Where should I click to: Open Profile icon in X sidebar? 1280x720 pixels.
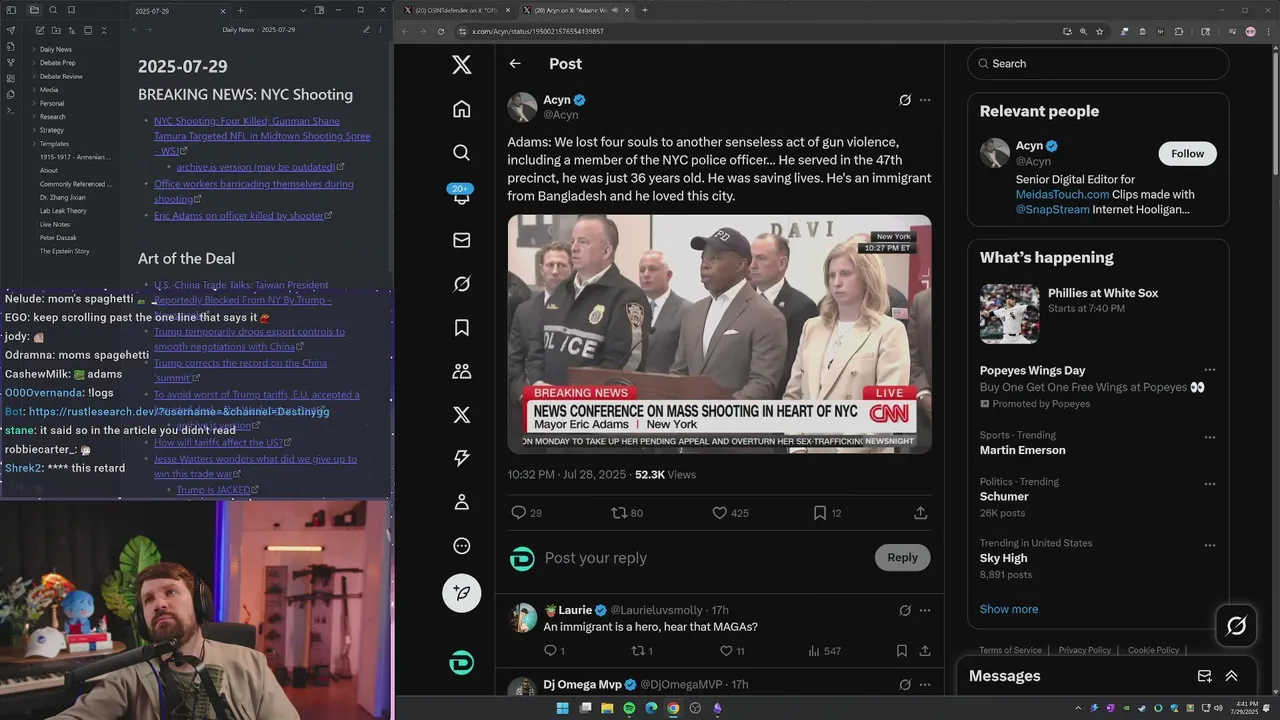(x=461, y=502)
